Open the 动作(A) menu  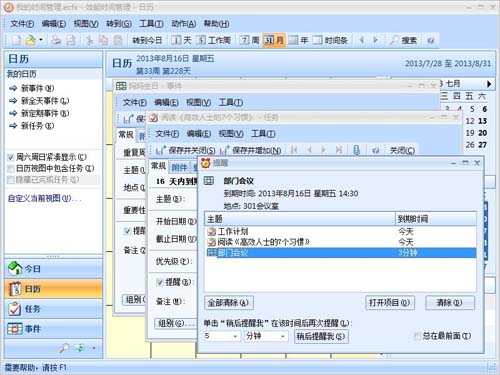click(183, 24)
